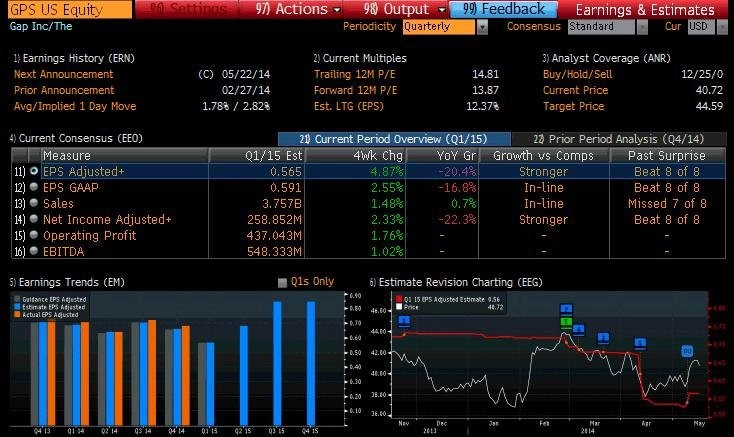734x437 pixels.
Task: Open 96) Settings
Action: pyautogui.click(x=187, y=9)
